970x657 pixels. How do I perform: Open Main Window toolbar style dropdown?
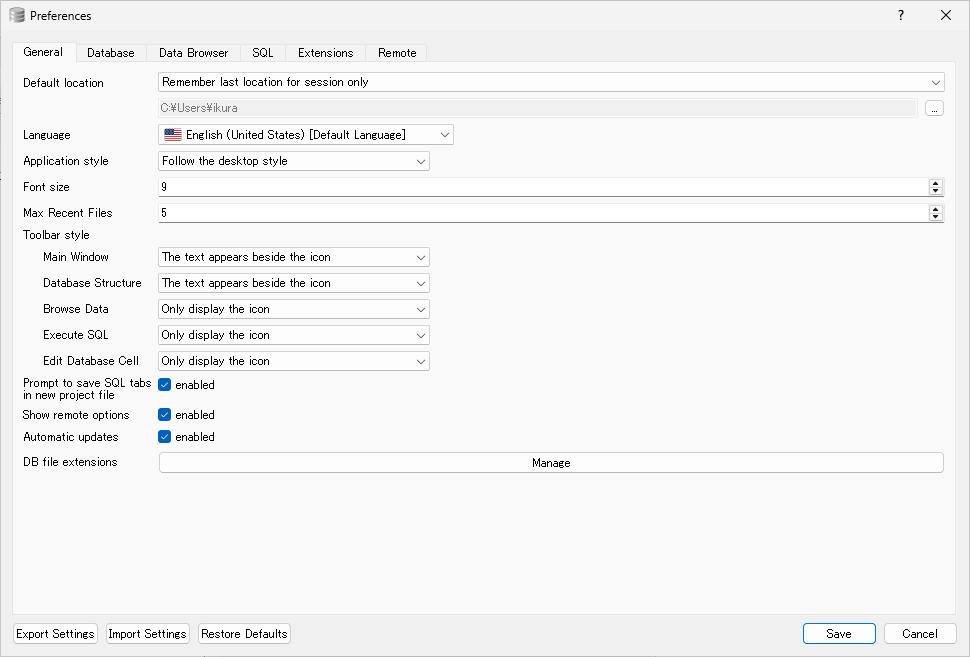tap(294, 257)
